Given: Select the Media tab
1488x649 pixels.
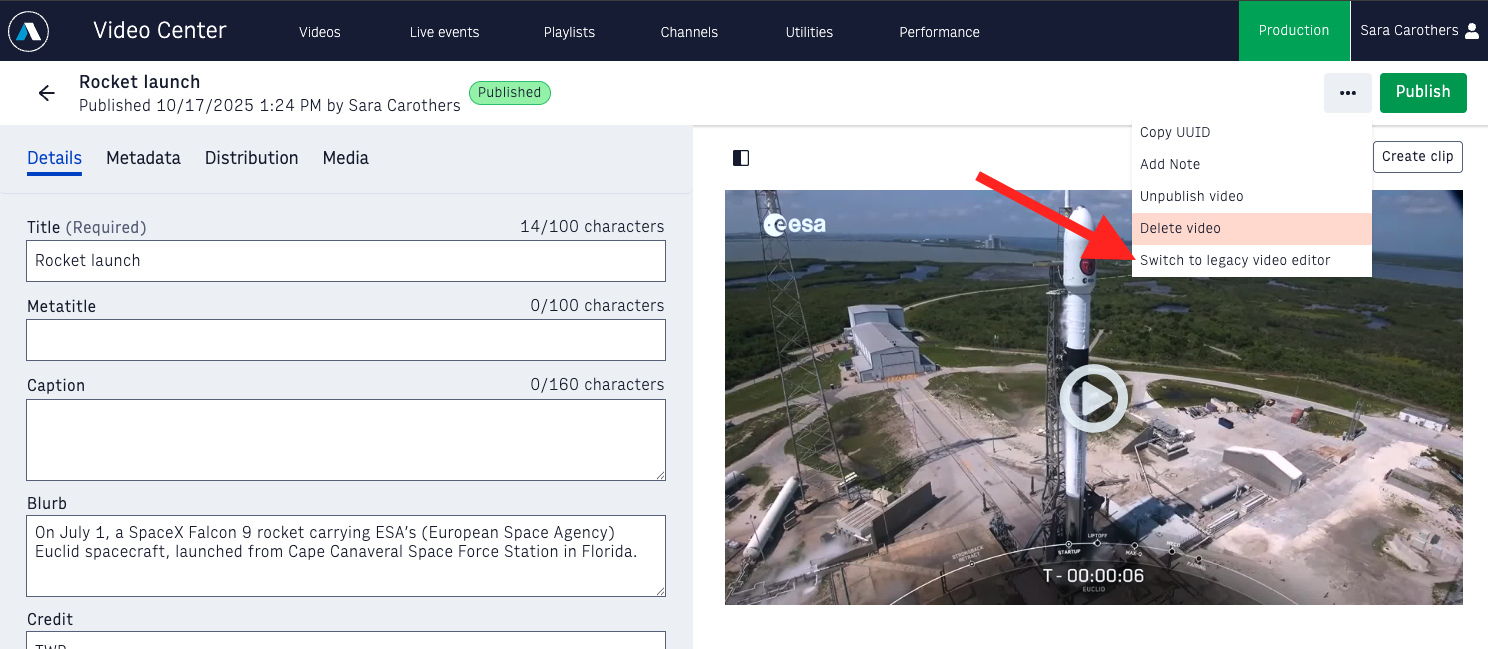Looking at the screenshot, I should pyautogui.click(x=345, y=158).
